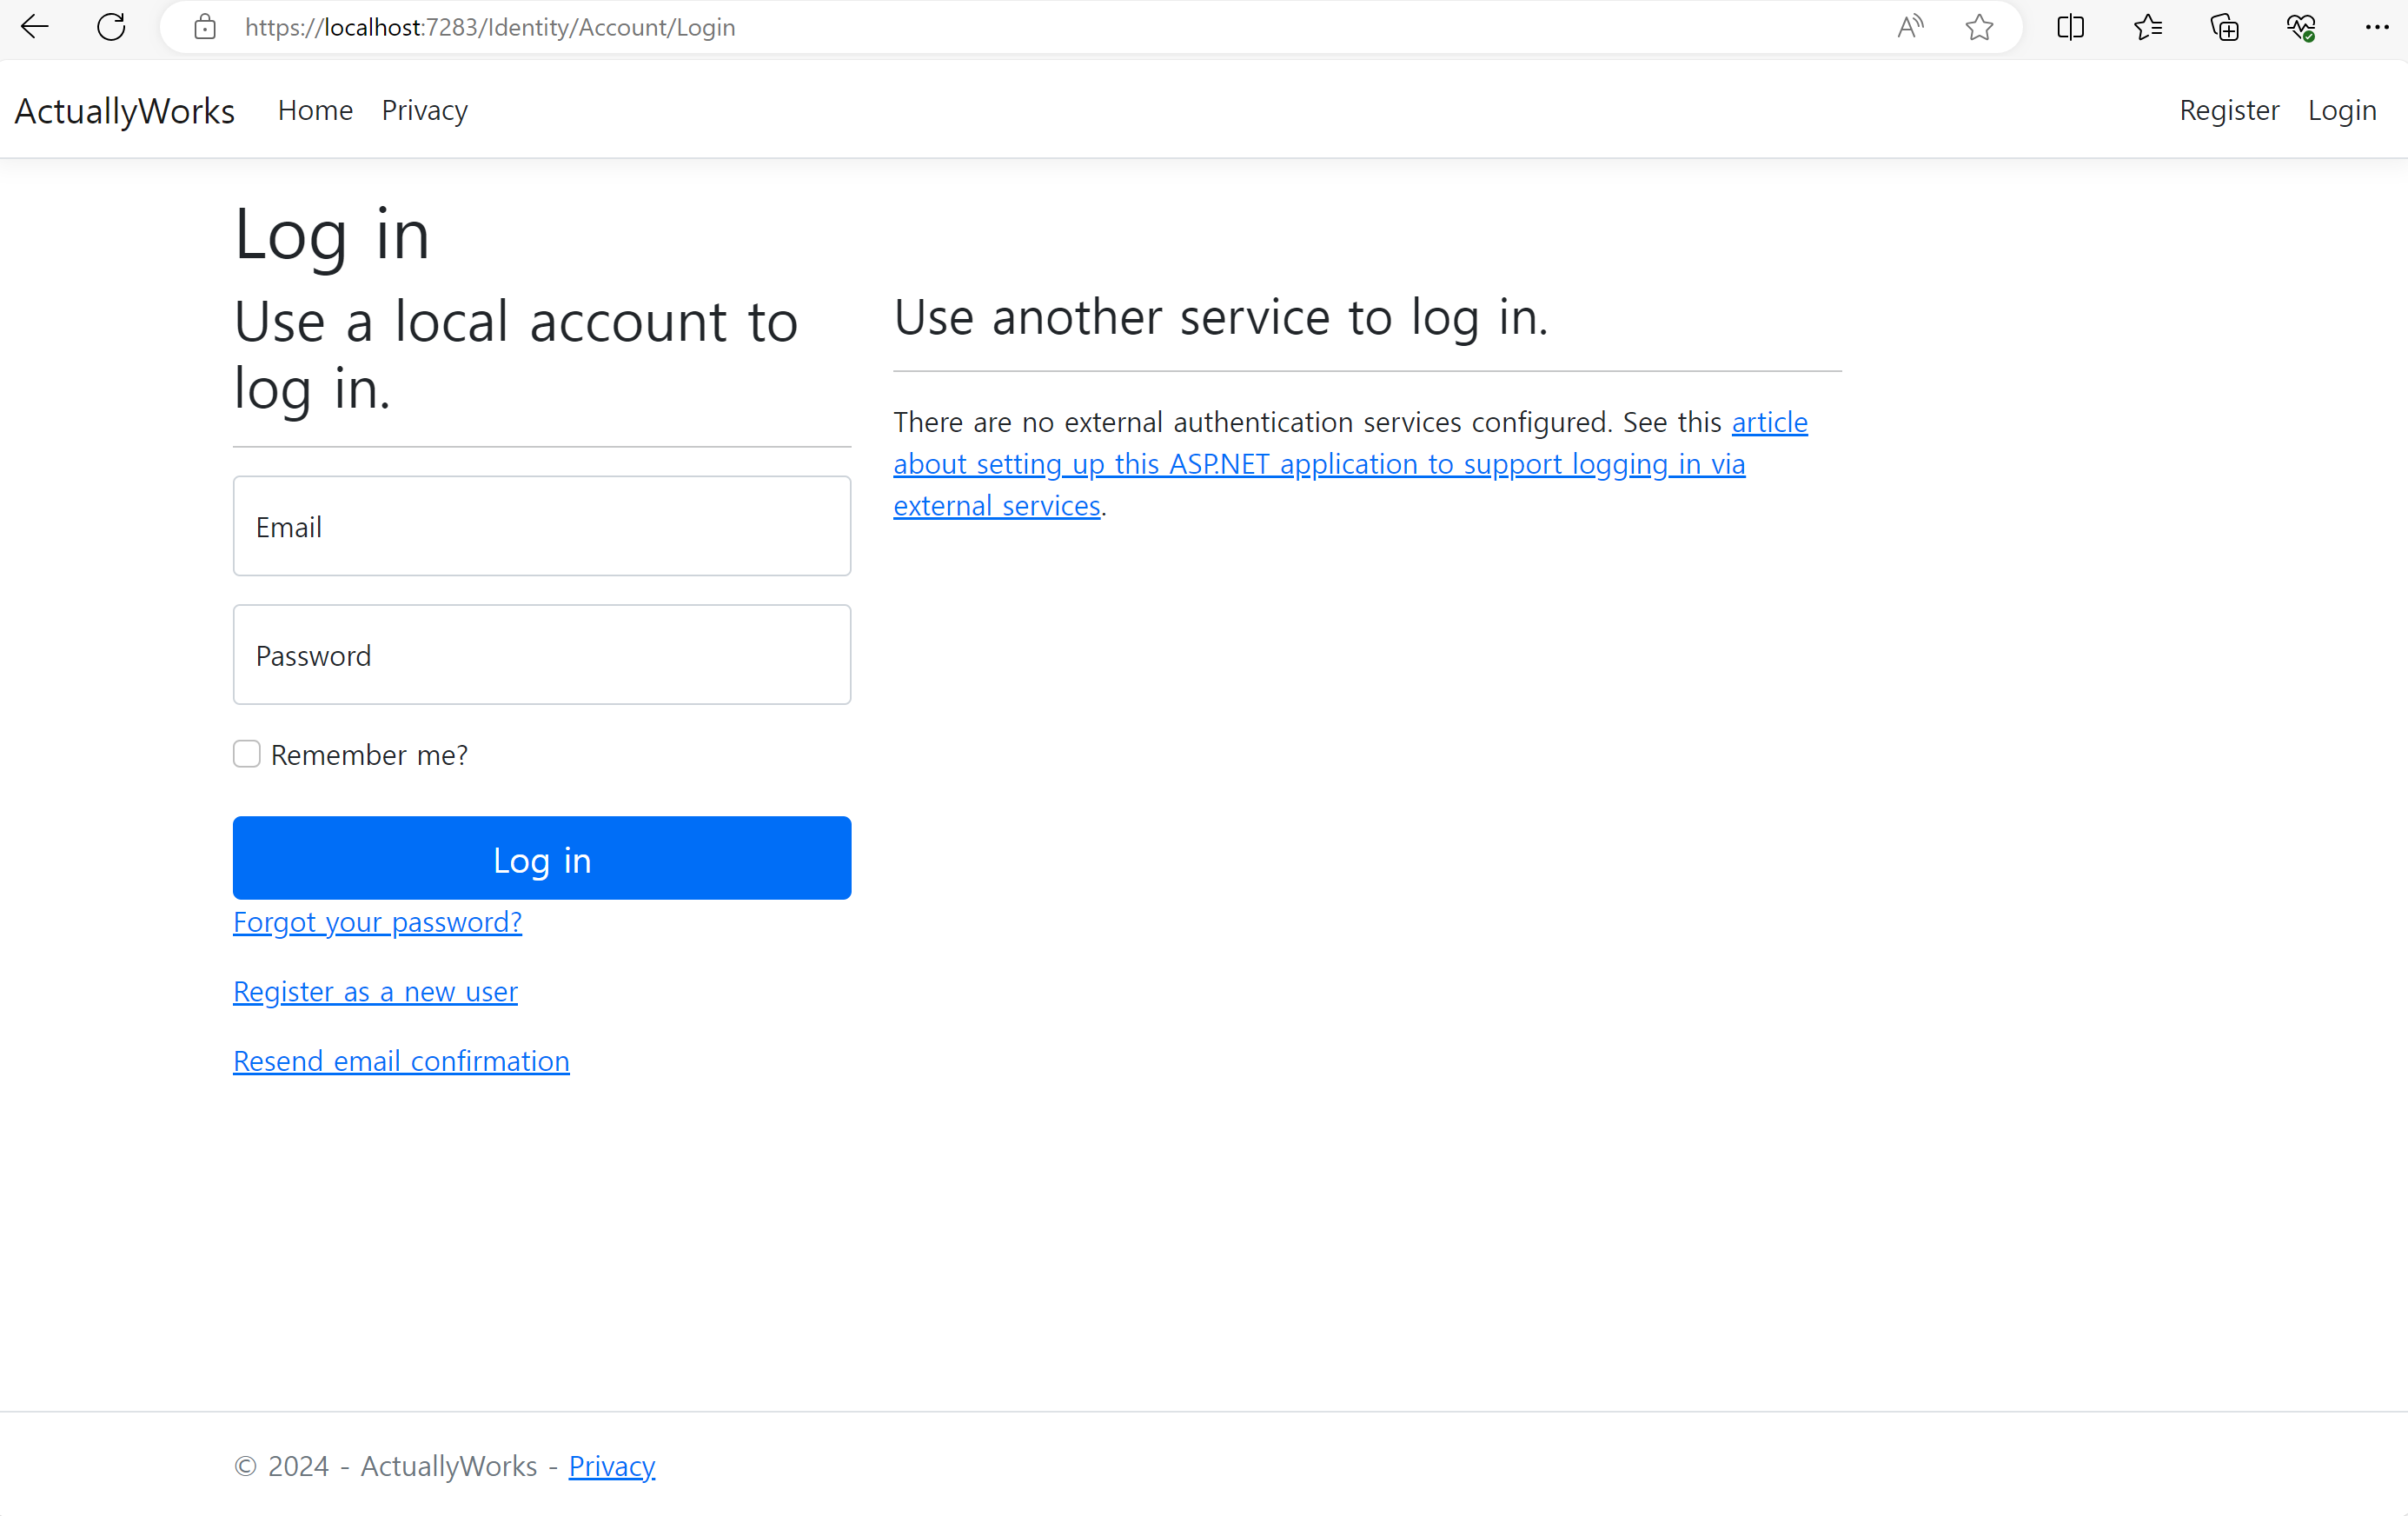Screen dimensions: 2408x1516
Task: Open Favorites list icon
Action: [x=2147, y=27]
